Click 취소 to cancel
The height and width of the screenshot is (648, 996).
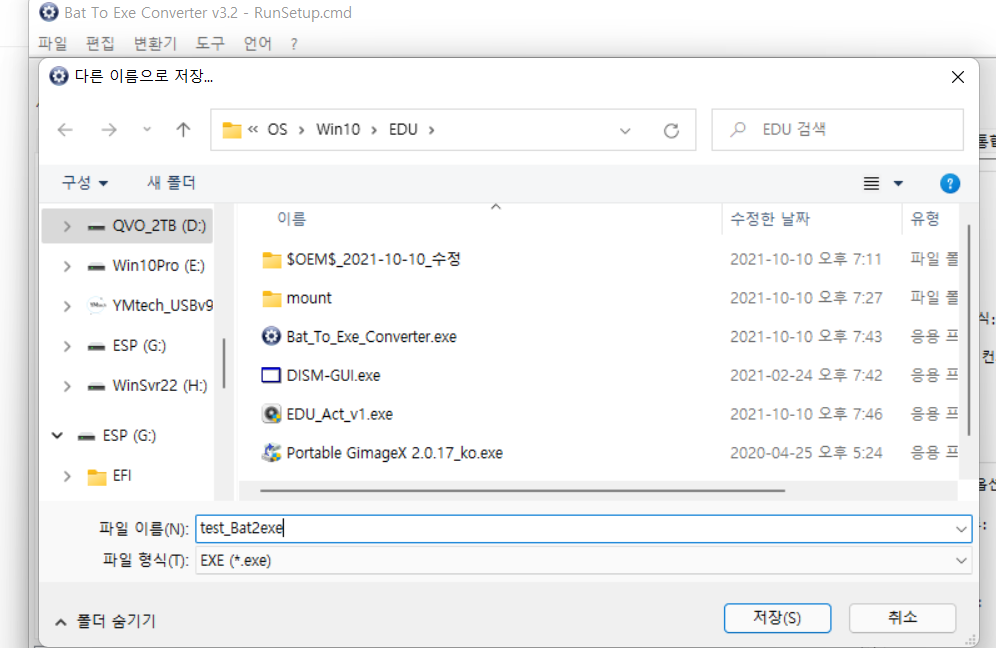[x=903, y=618]
